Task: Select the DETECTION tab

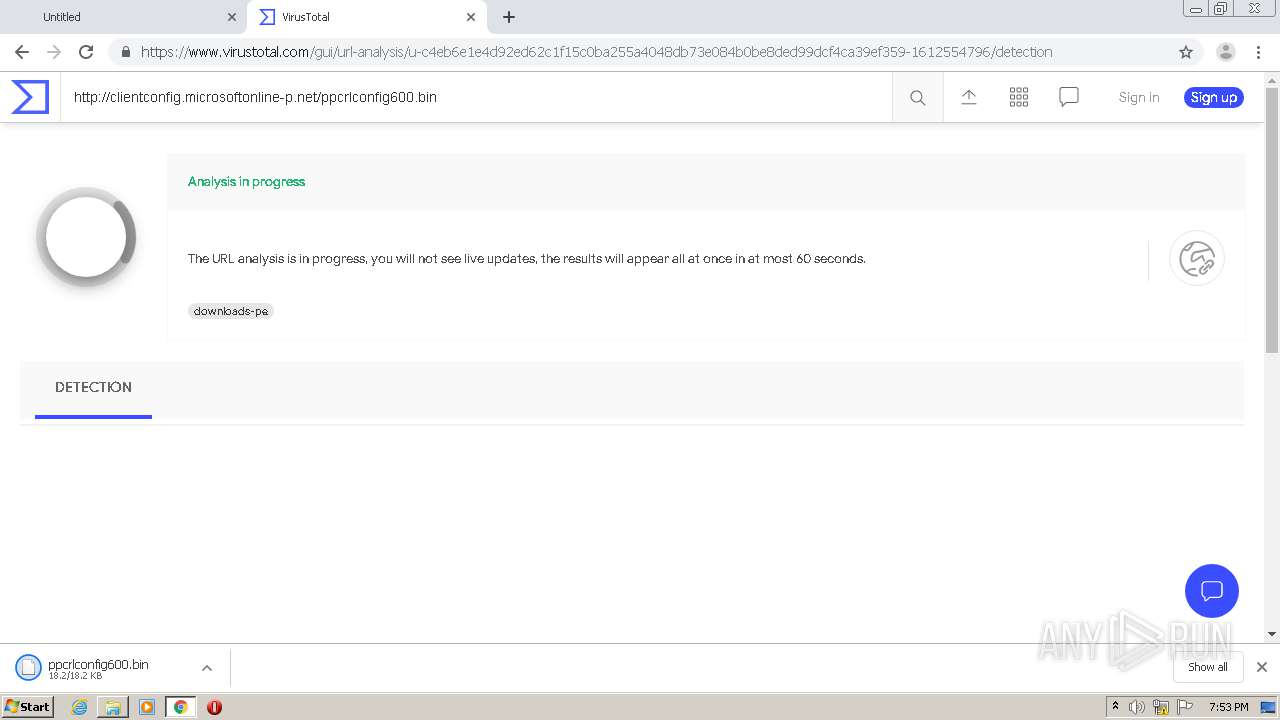Action: [93, 388]
